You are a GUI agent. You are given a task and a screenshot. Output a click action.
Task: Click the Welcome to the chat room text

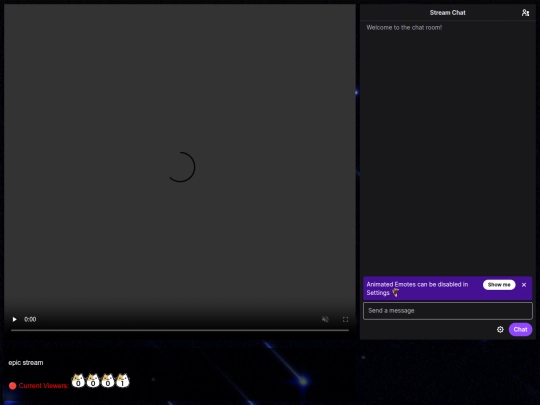pos(404,28)
